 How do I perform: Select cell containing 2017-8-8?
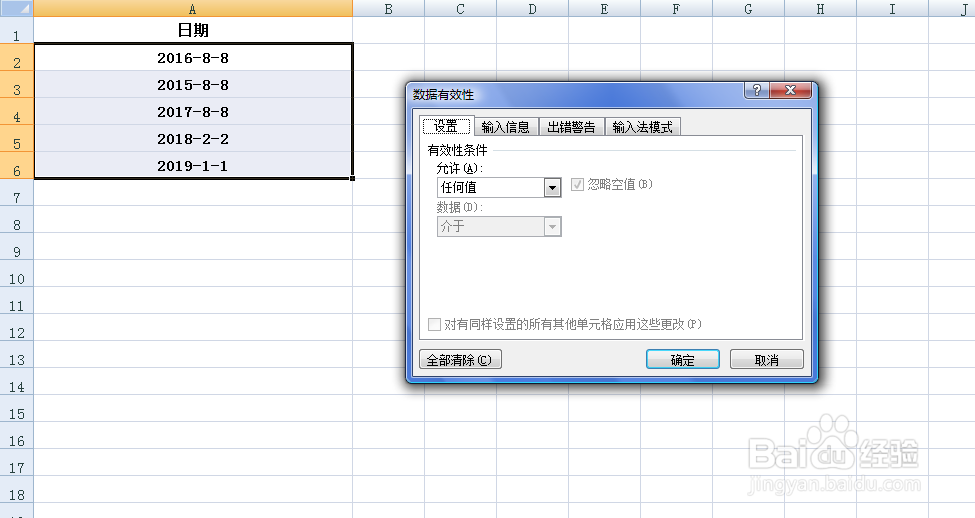click(193, 111)
